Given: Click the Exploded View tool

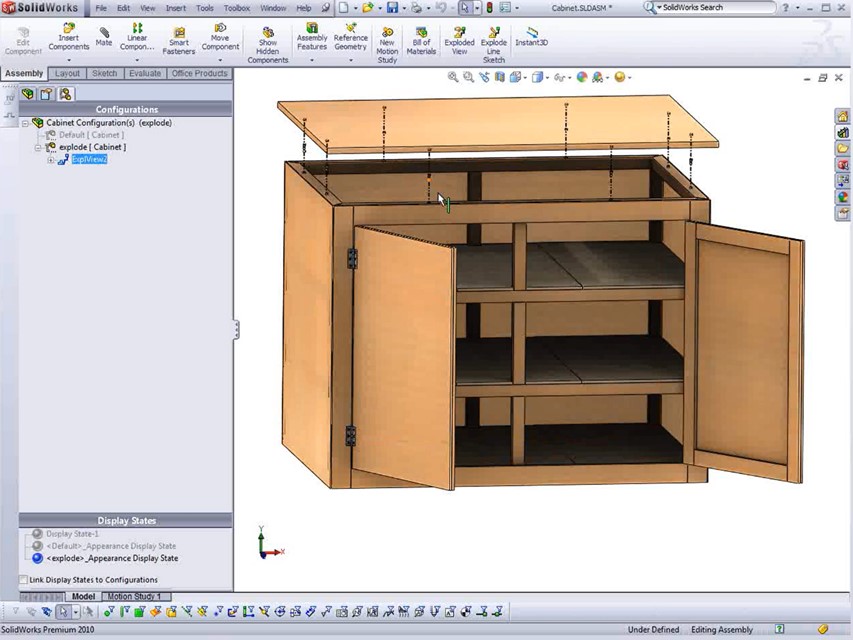Looking at the screenshot, I should click(459, 40).
